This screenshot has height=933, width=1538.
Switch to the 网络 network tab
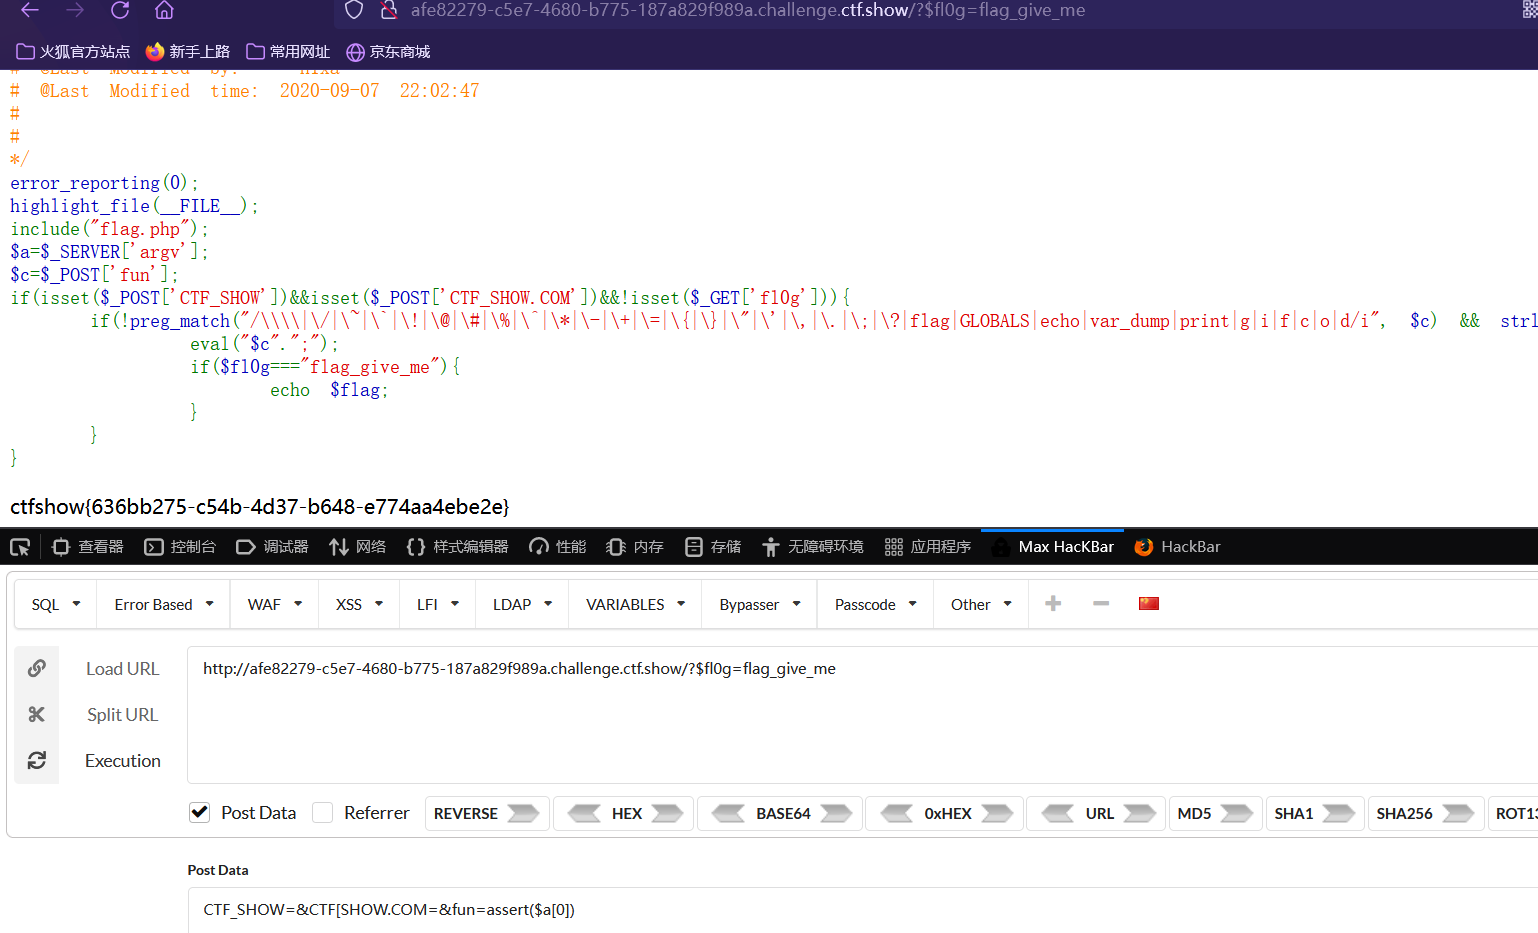pyautogui.click(x=357, y=547)
